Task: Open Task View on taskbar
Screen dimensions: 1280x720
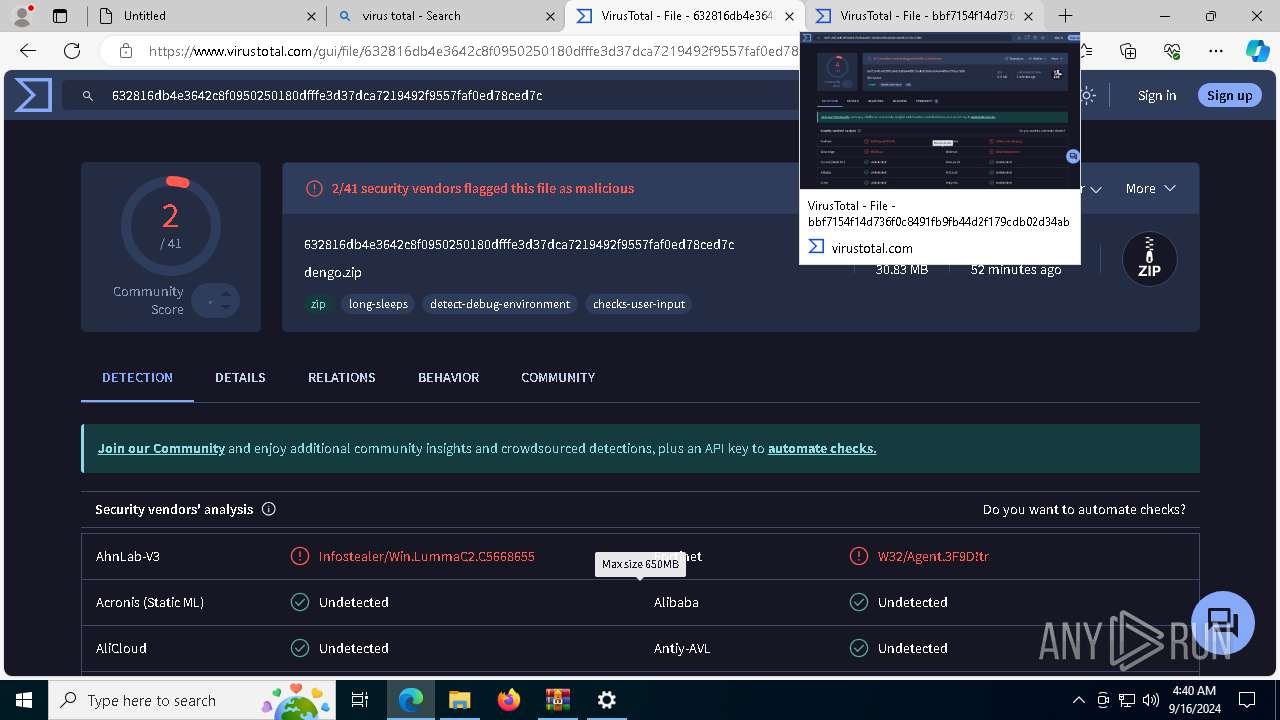Action: click(x=360, y=700)
